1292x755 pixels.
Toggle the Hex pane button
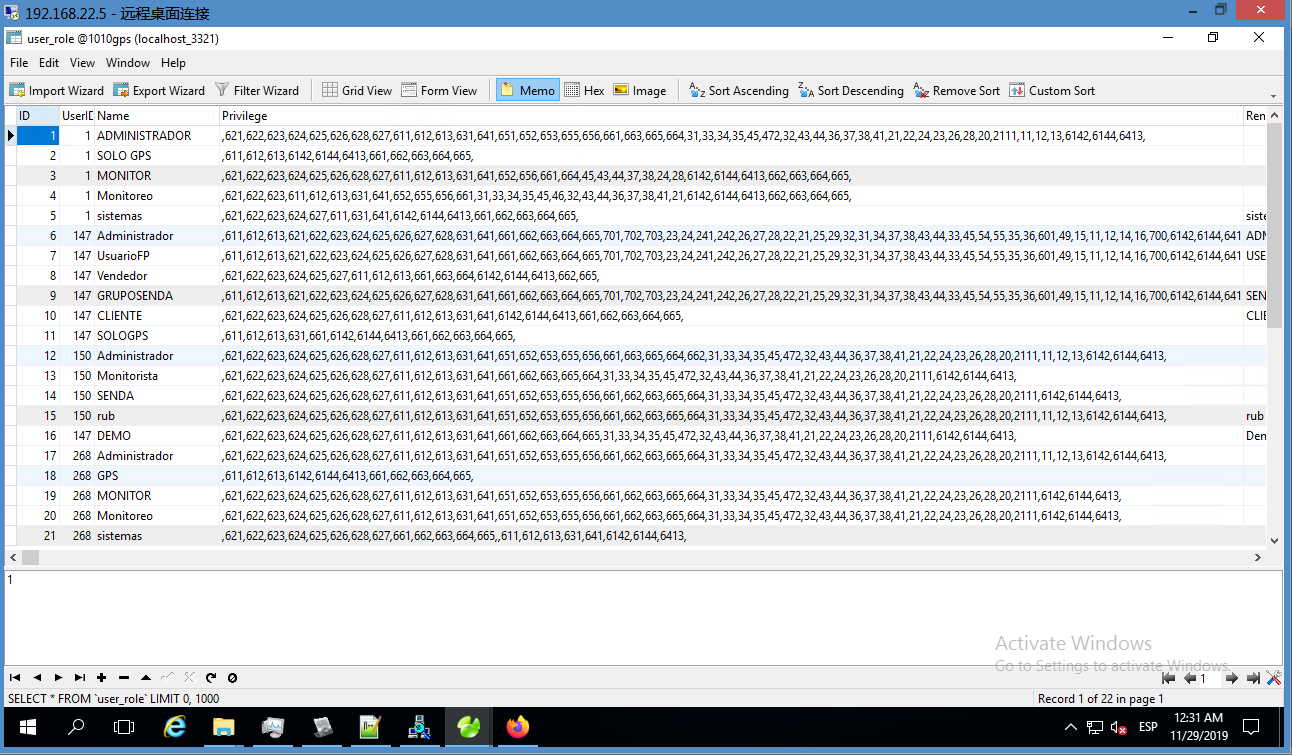(584, 90)
